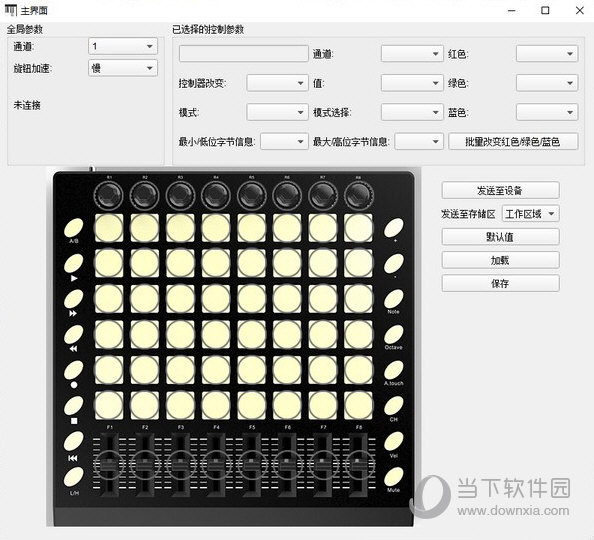Click the Octave side button
This screenshot has height=540, width=594.
pyautogui.click(x=394, y=334)
